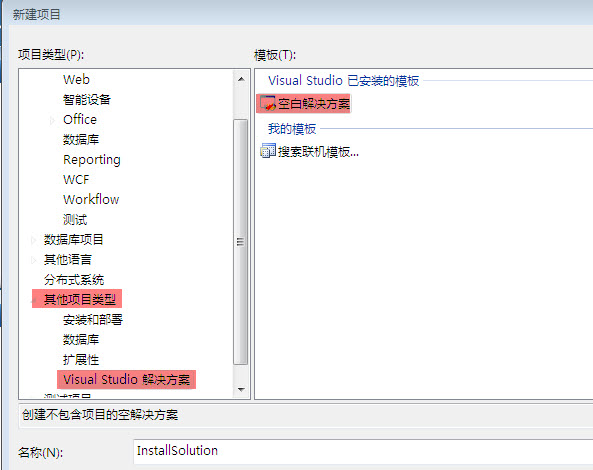Expand the 其他语言 node
Image resolution: width=593 pixels, height=470 pixels.
click(x=33, y=260)
